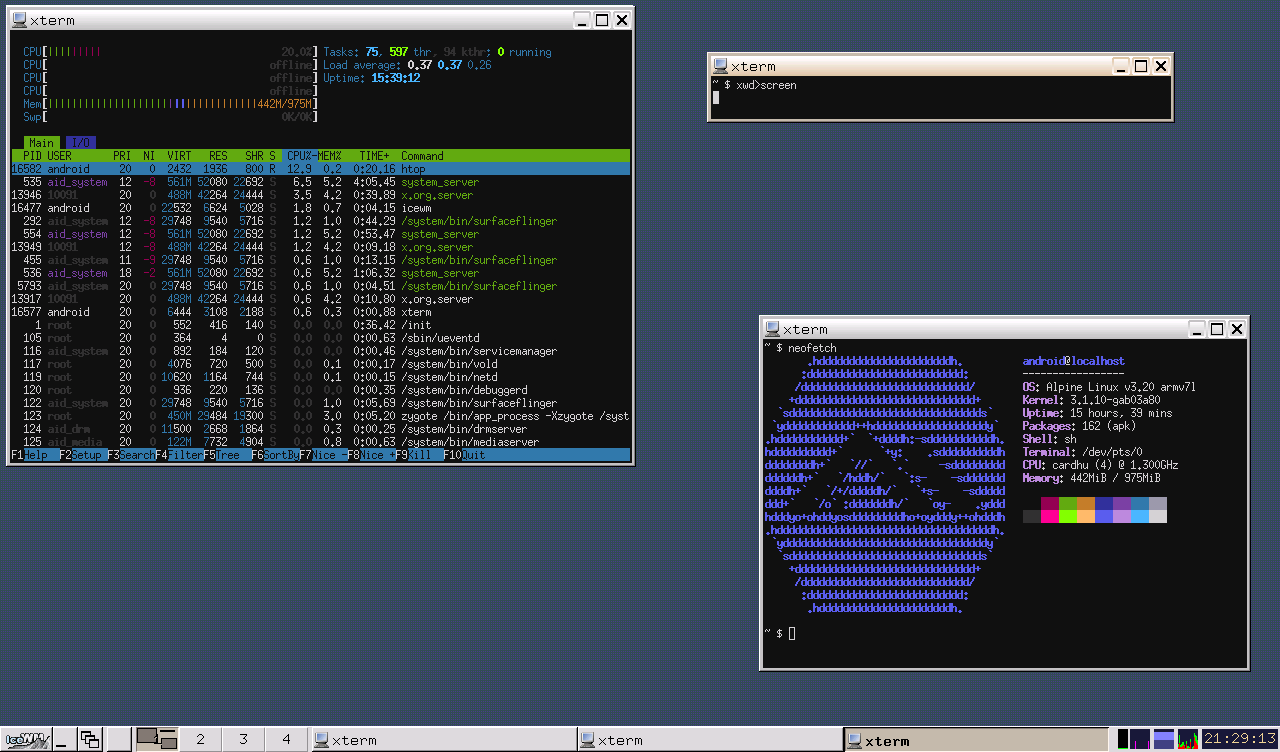Open the IceWM start menu

click(26, 739)
